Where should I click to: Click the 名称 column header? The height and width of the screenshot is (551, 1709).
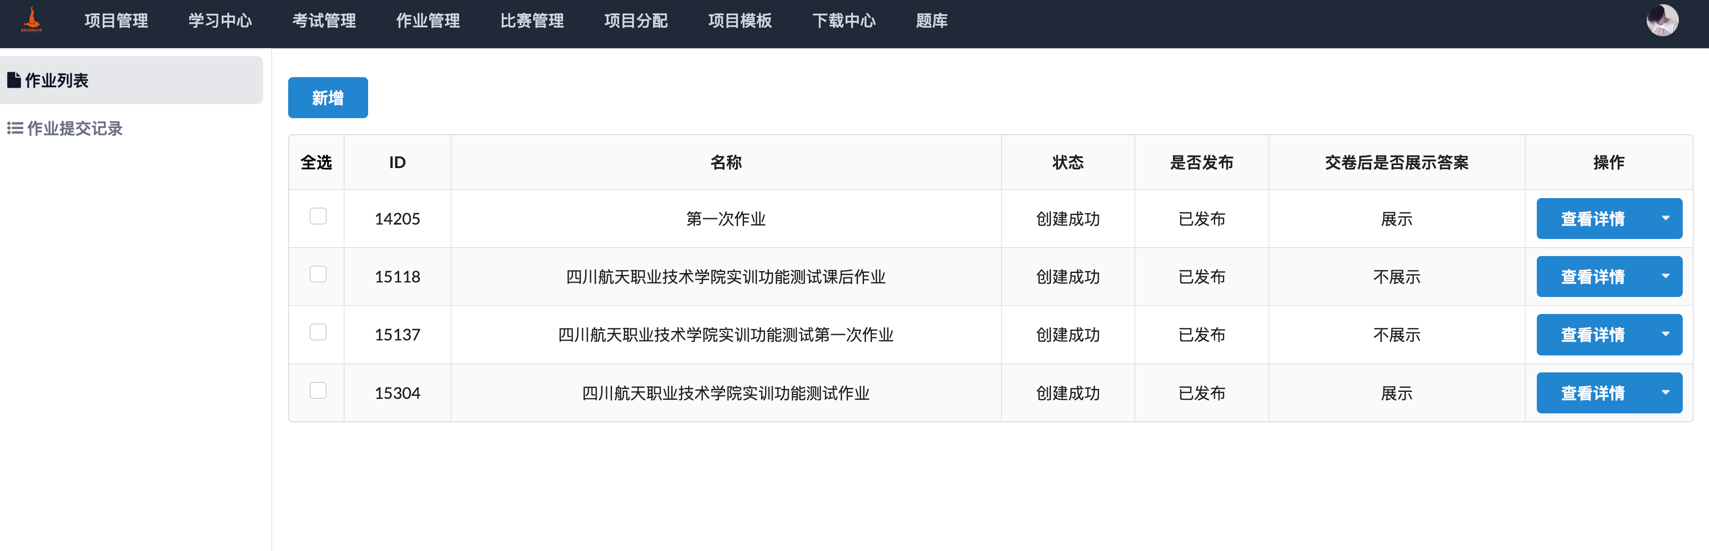click(x=726, y=162)
